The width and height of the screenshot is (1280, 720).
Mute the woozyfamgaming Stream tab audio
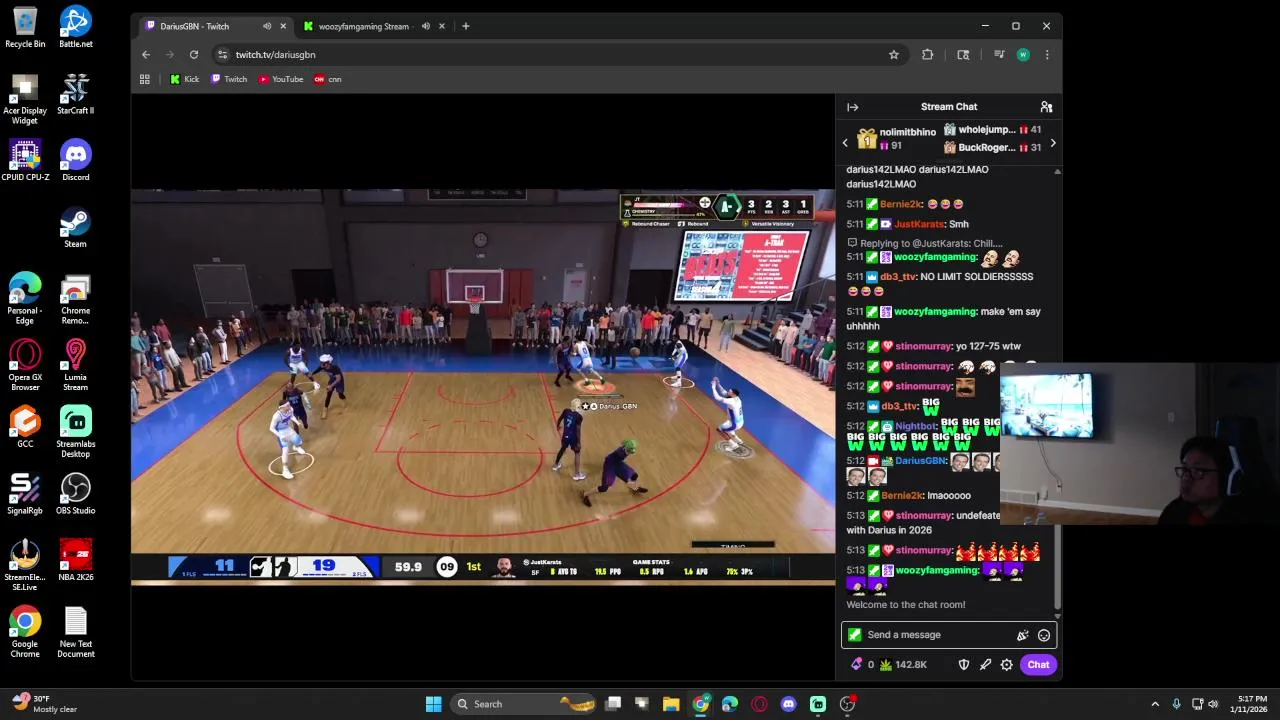pos(426,26)
